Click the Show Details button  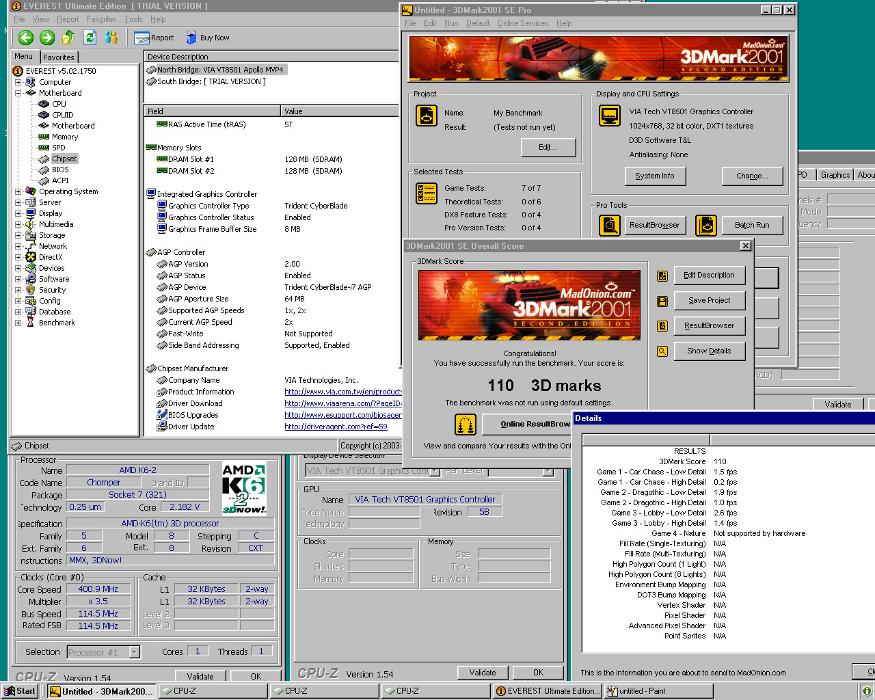709,351
